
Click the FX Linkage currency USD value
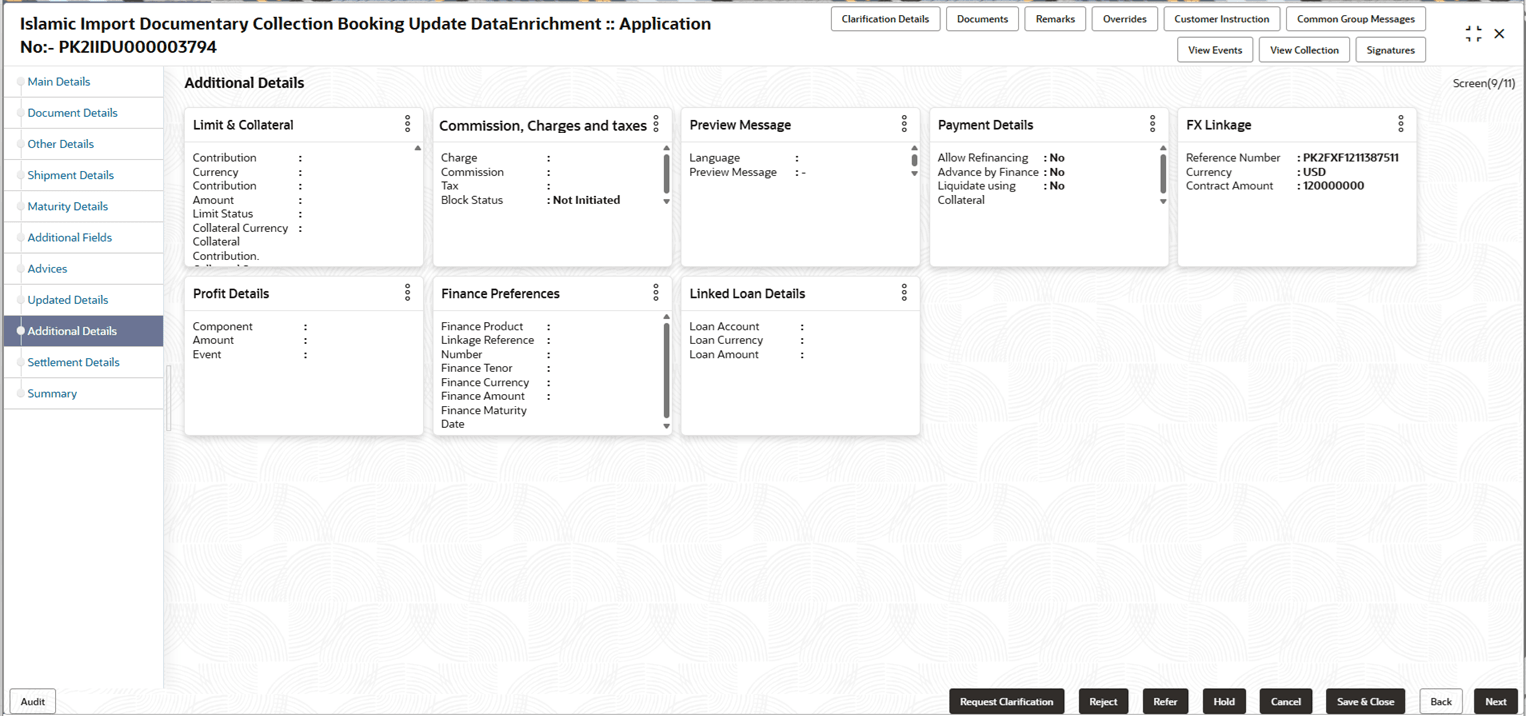[1314, 172]
